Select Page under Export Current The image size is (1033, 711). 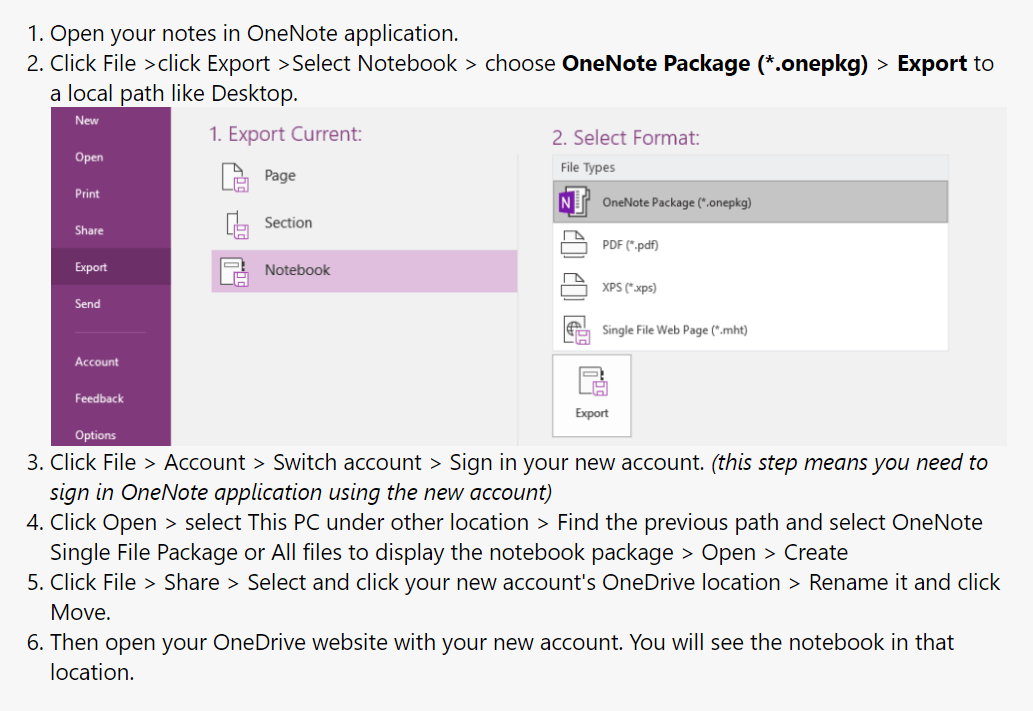[364, 176]
